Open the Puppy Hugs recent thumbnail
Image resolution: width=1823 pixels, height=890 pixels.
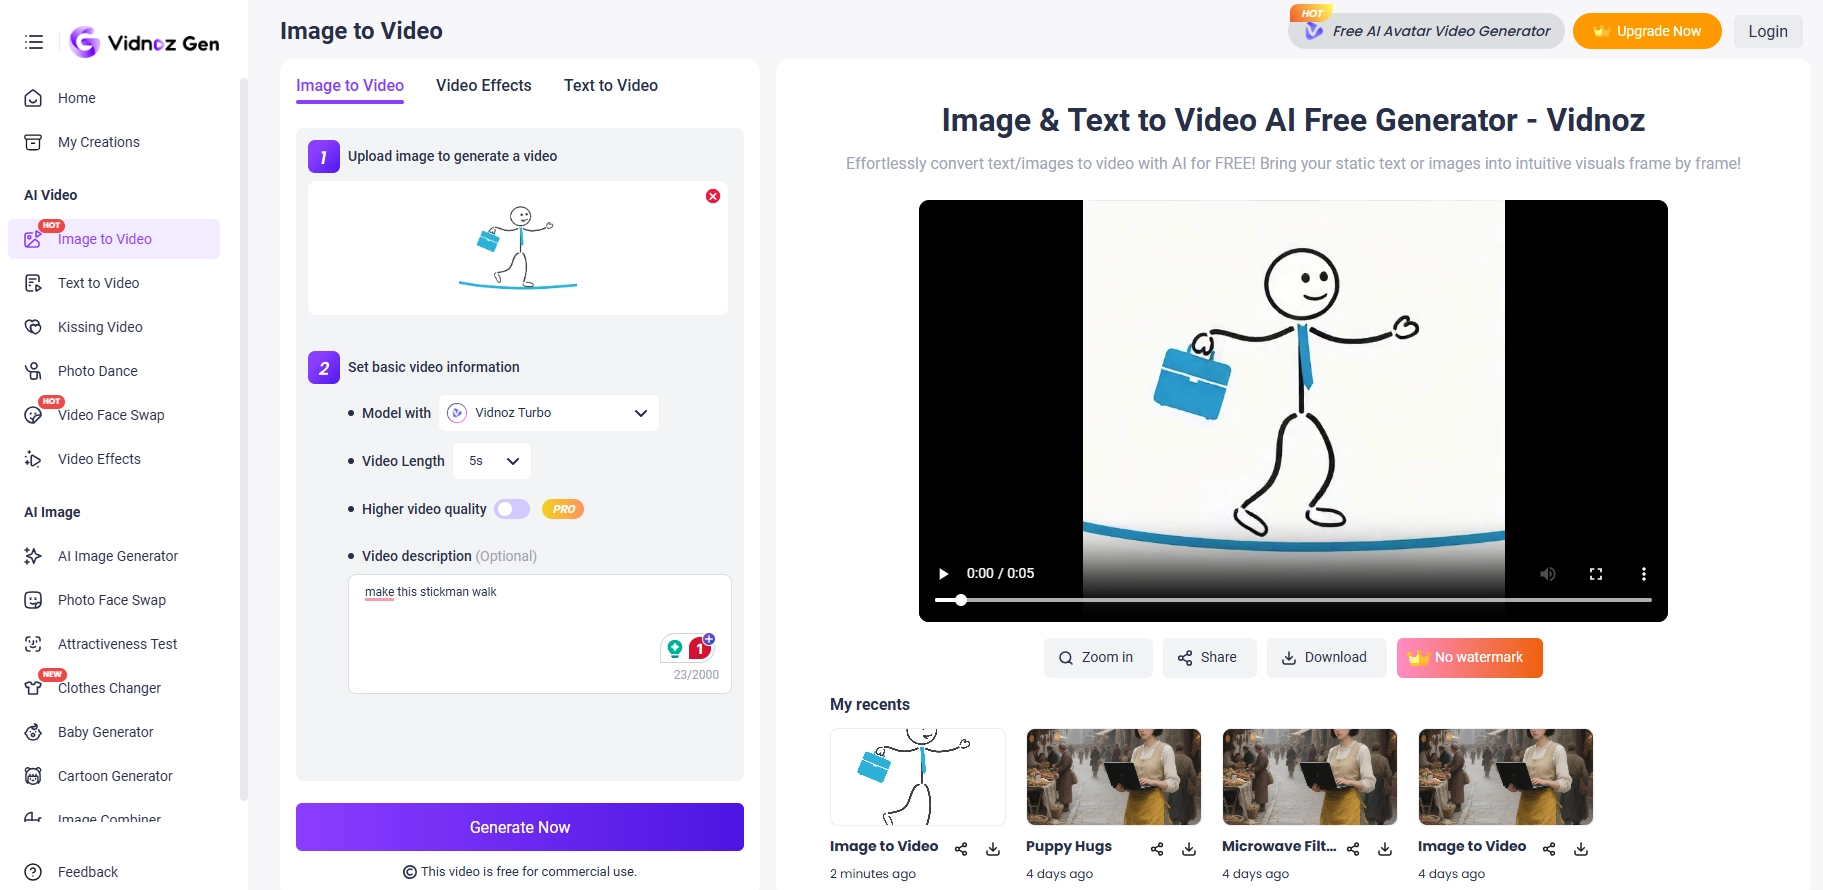1114,777
